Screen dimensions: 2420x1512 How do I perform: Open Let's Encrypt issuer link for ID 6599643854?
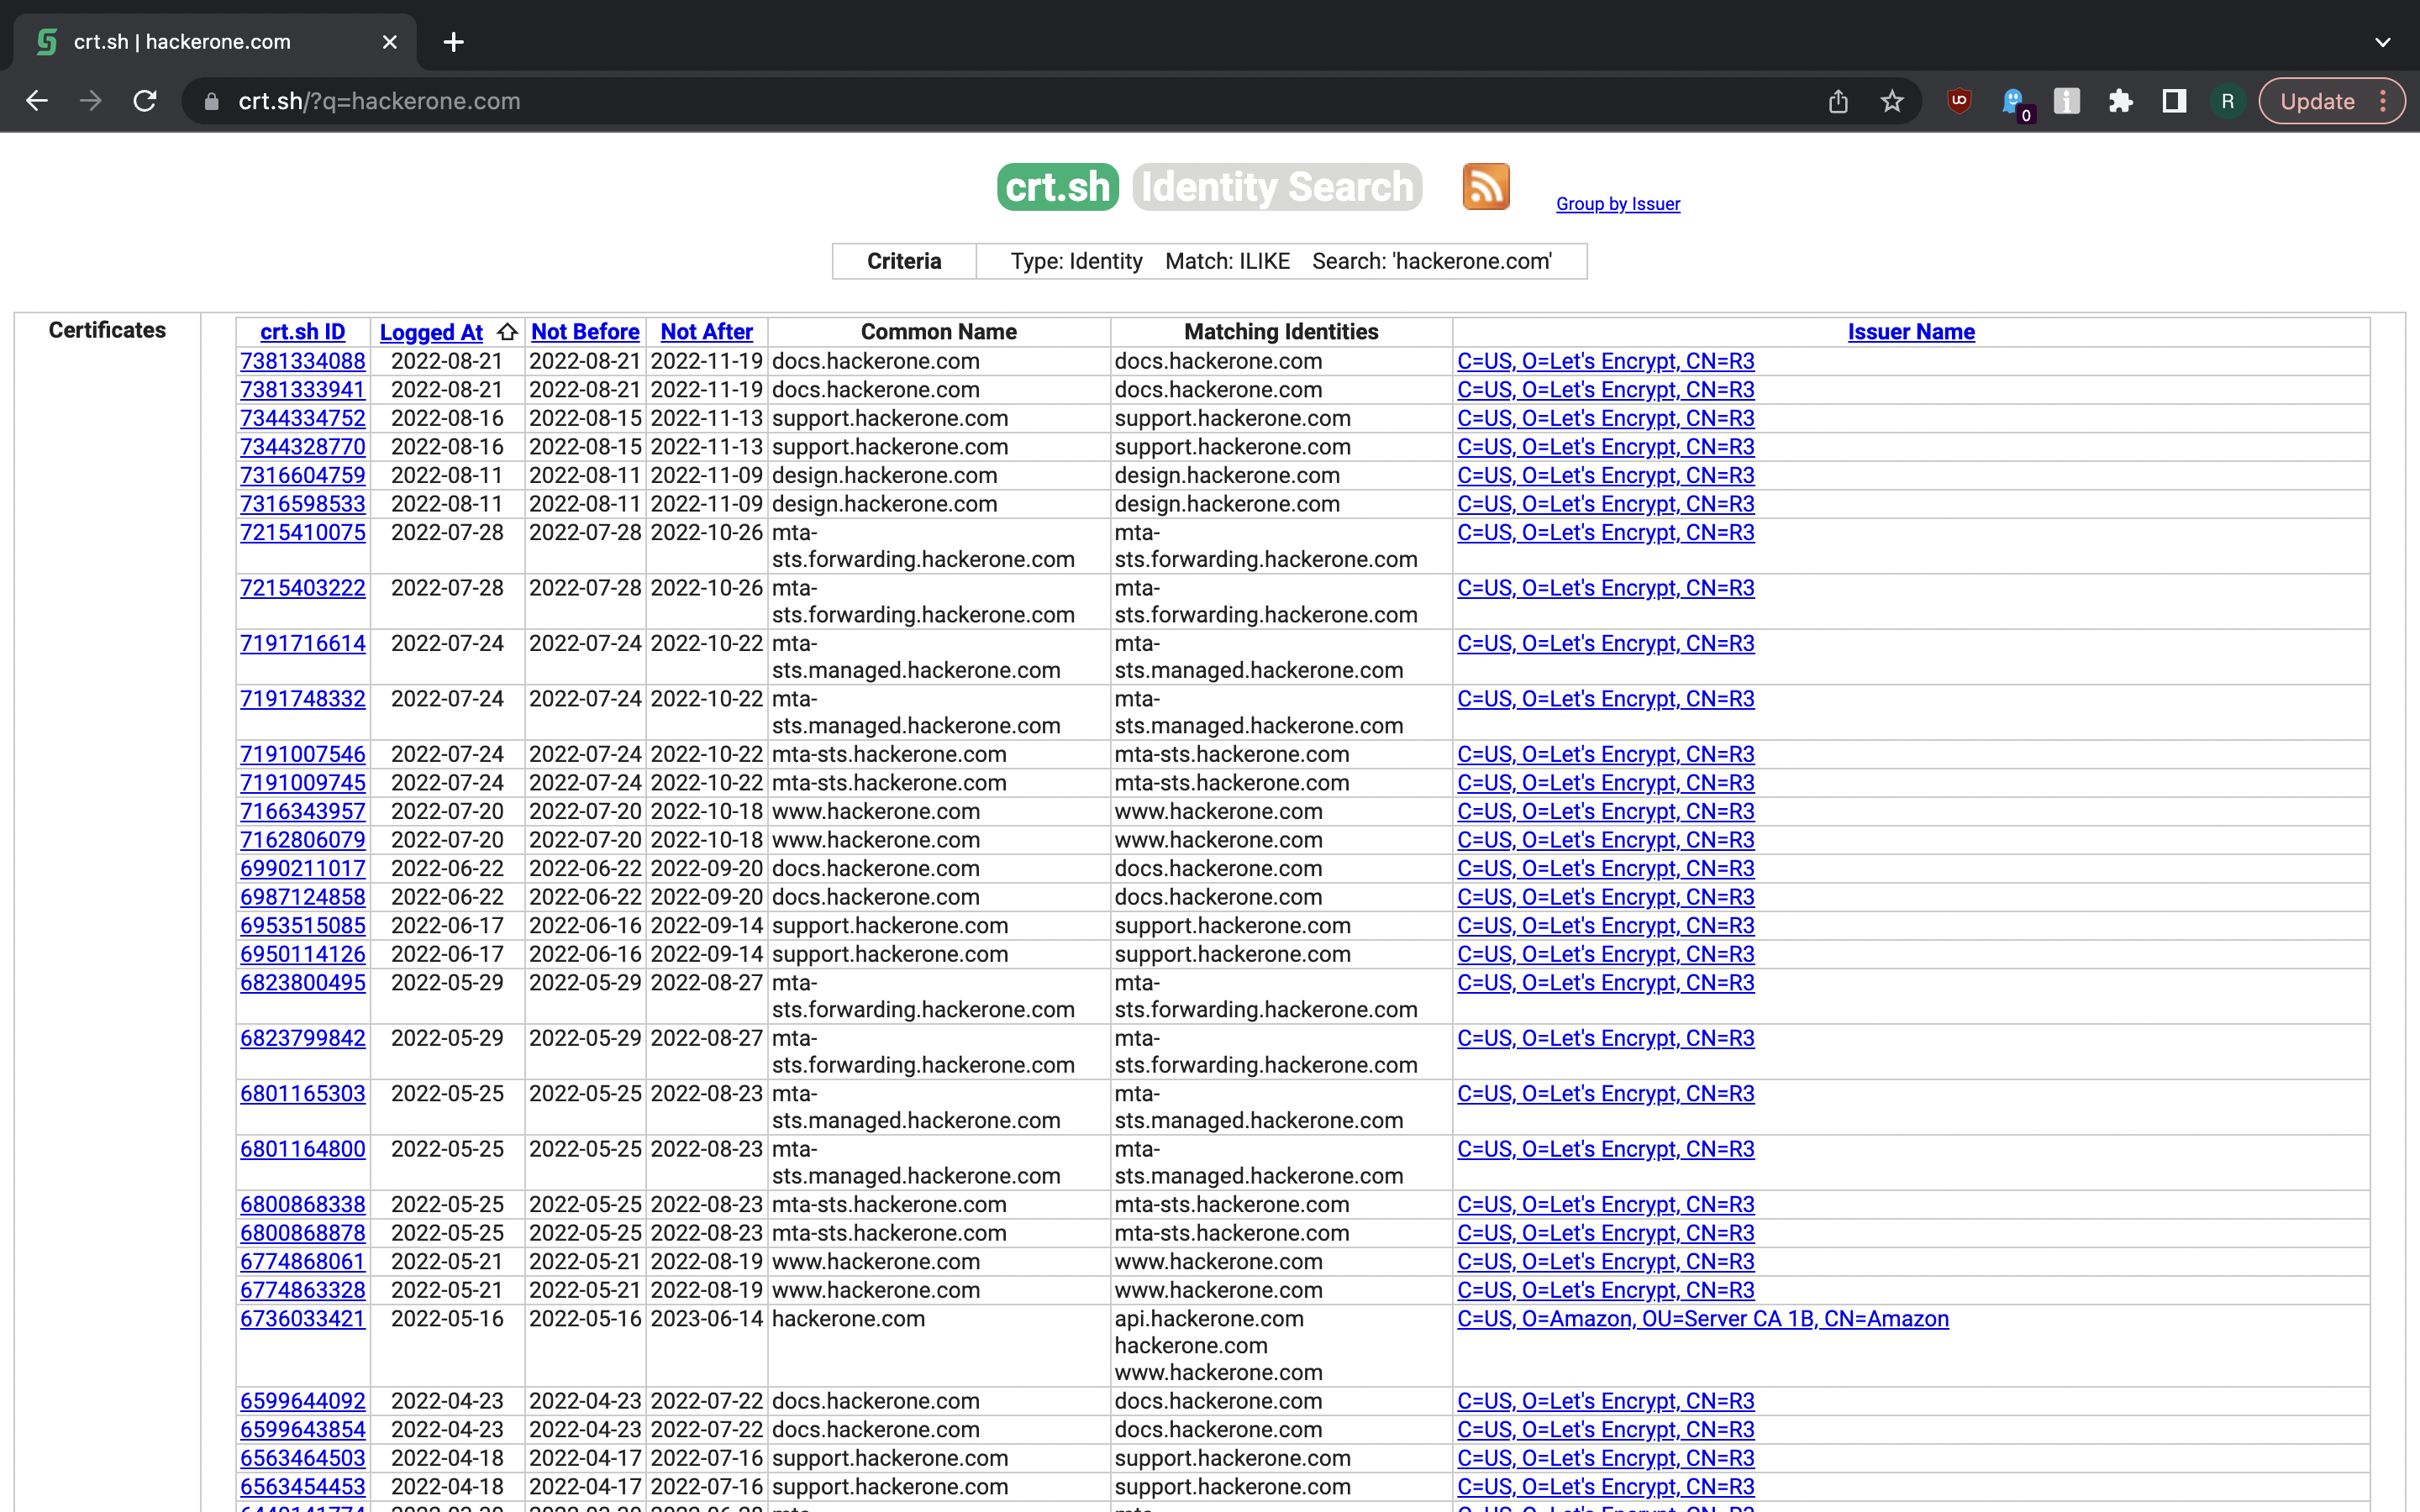point(1606,1430)
